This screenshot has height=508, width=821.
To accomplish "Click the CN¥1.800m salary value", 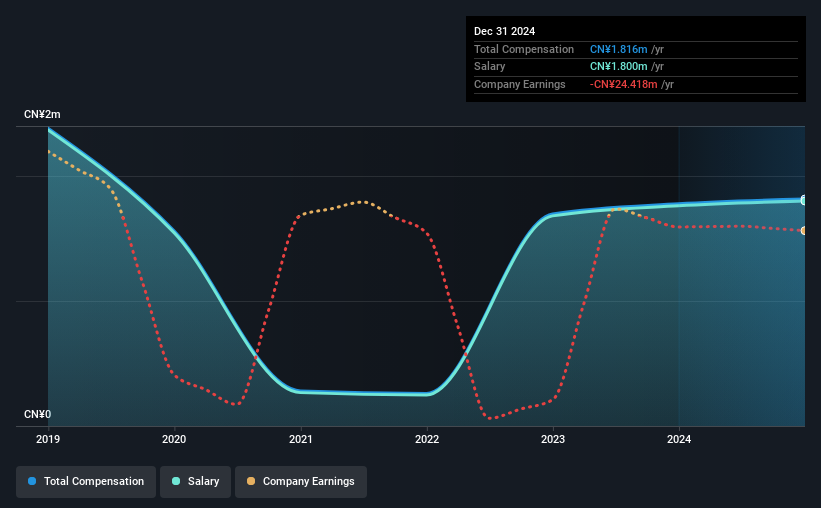I will coord(618,67).
